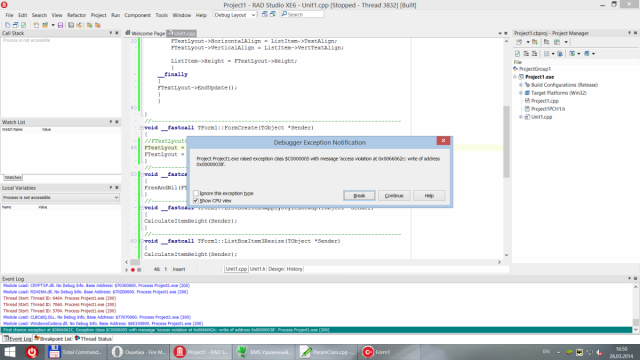The width and height of the screenshot is (640, 360).
Task: Click the Set Debug Desktop icon
Action: pyautogui.click(x=273, y=14)
